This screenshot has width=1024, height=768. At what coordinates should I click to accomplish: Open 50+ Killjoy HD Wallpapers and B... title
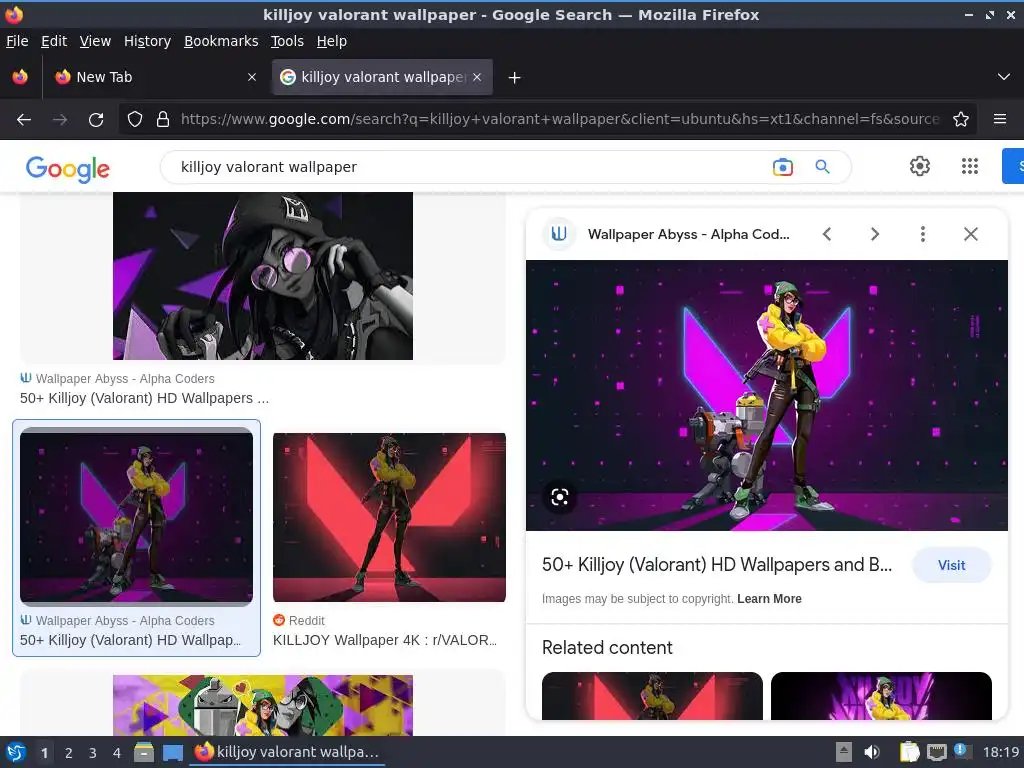716,565
